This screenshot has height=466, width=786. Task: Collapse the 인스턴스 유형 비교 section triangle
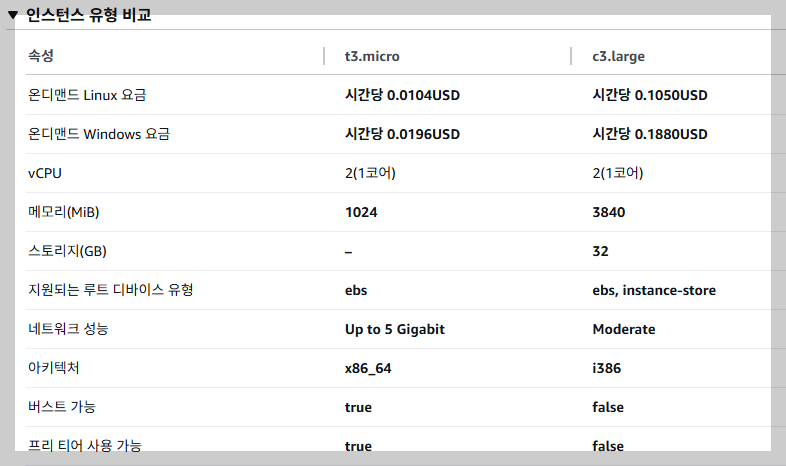pos(13,15)
